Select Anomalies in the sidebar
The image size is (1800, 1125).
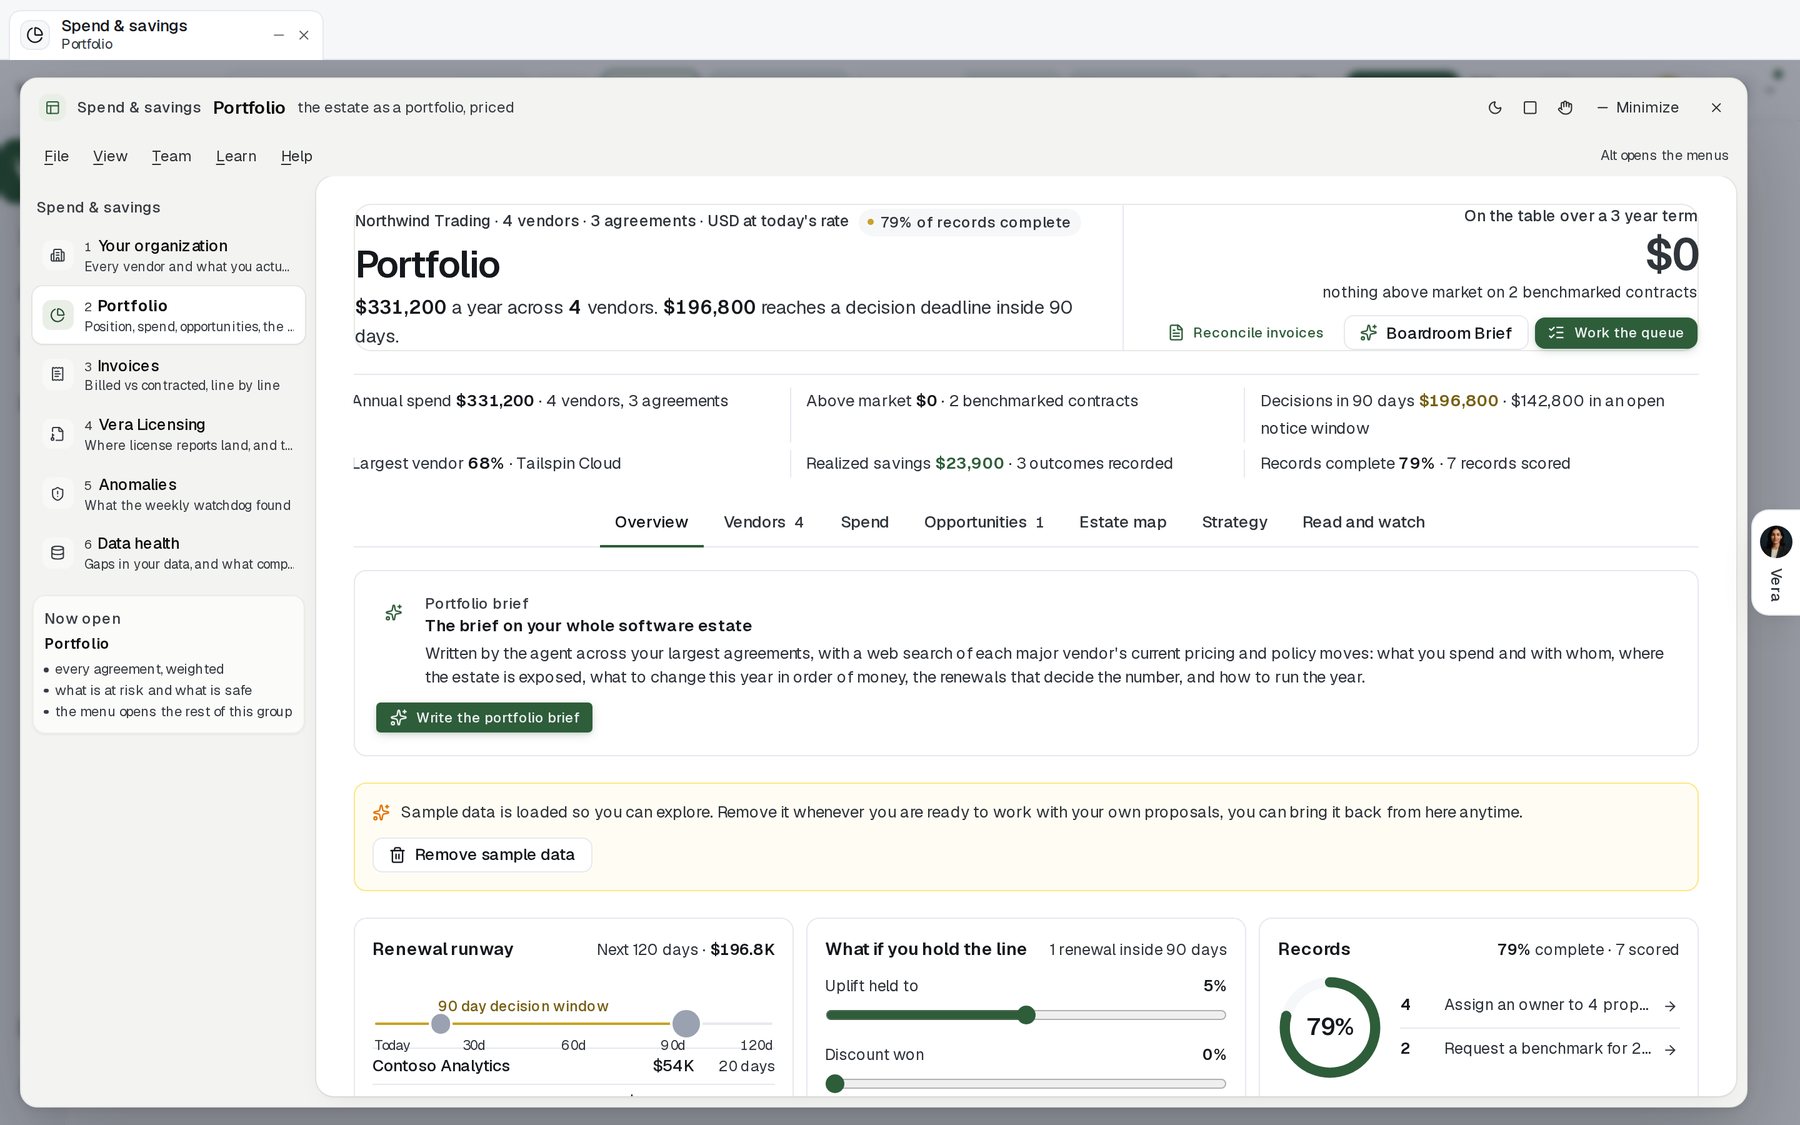(x=168, y=494)
